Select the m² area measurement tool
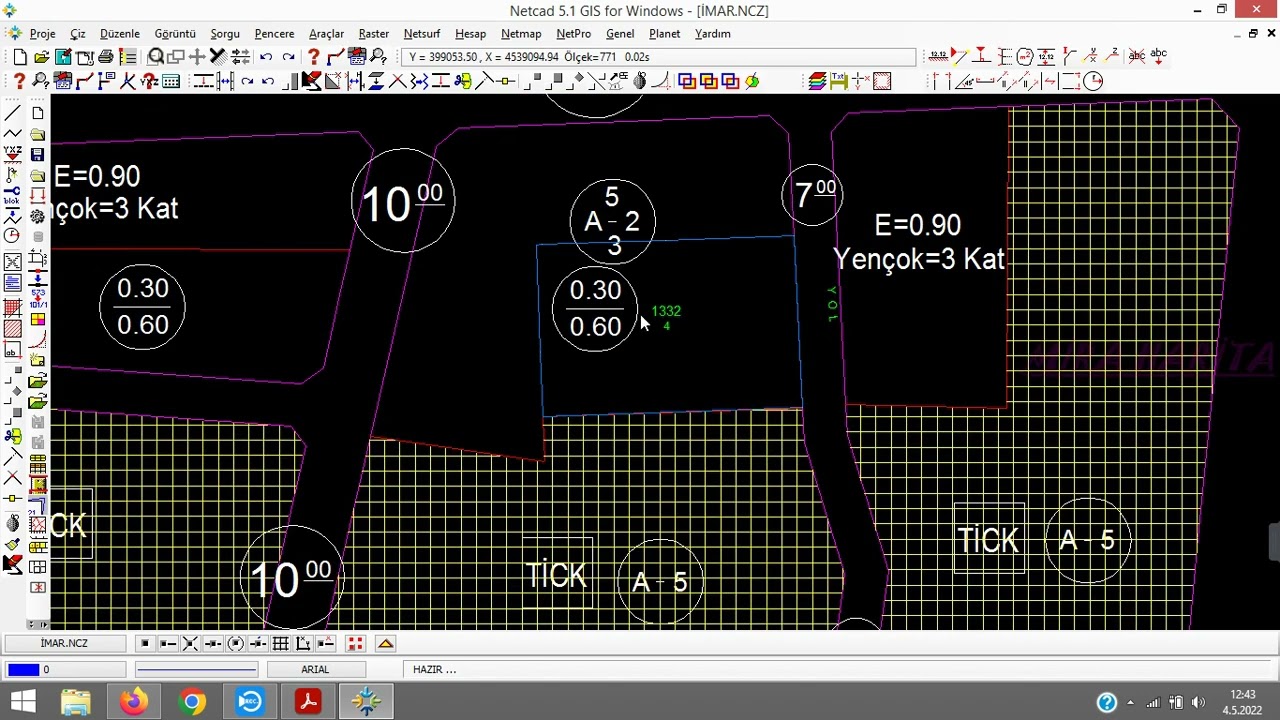Image resolution: width=1280 pixels, height=720 pixels. point(1024,56)
